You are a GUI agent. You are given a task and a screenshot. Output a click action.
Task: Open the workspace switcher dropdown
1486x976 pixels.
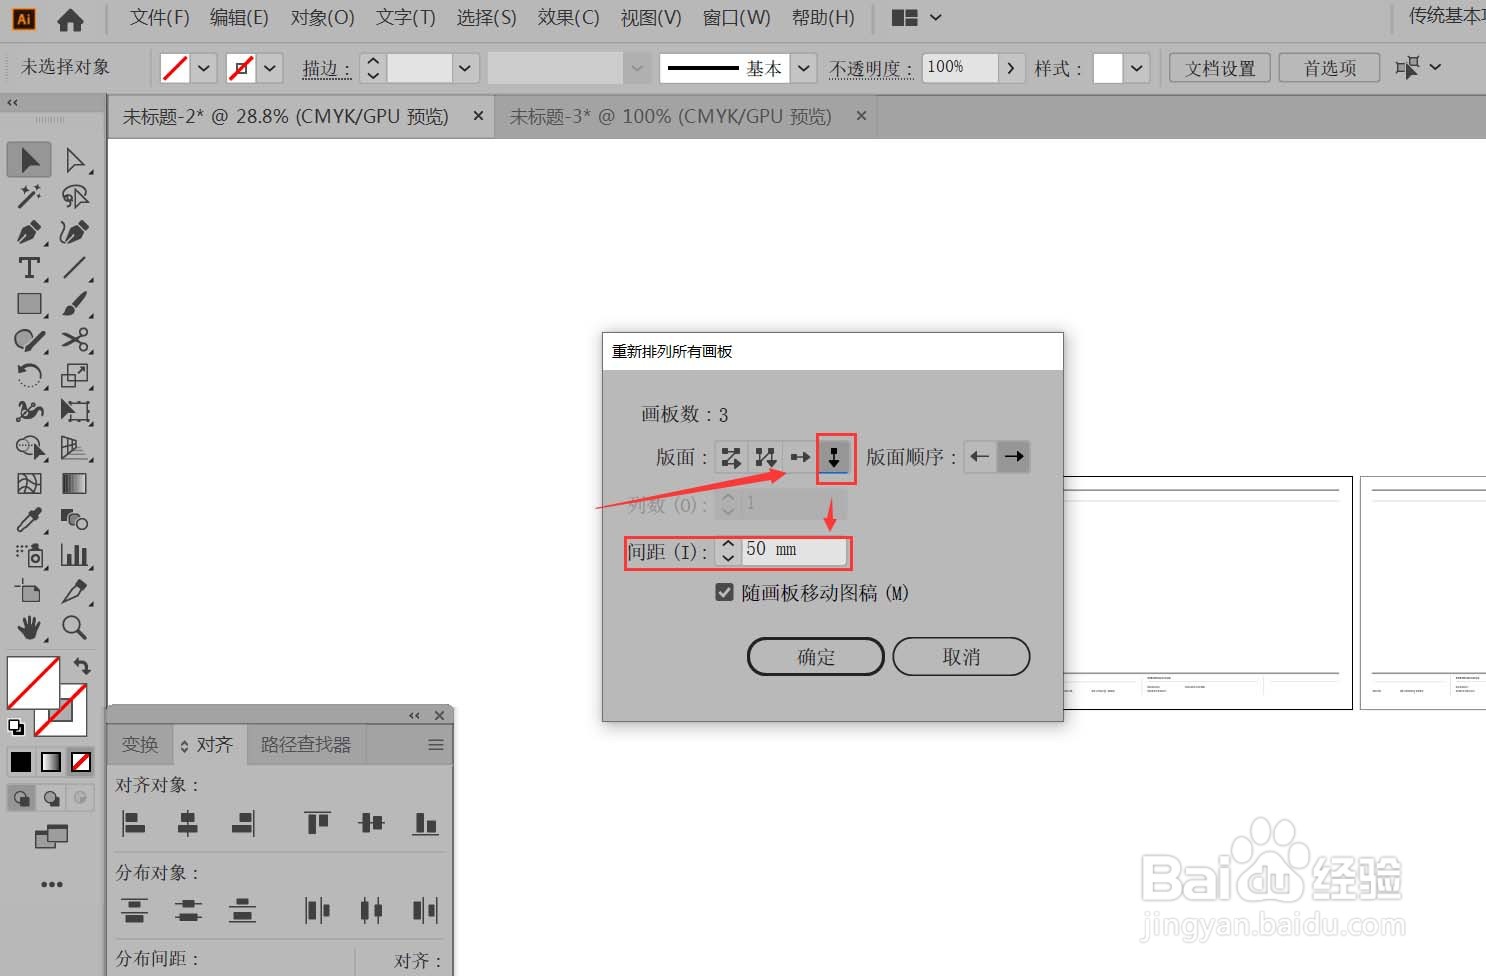point(917,18)
